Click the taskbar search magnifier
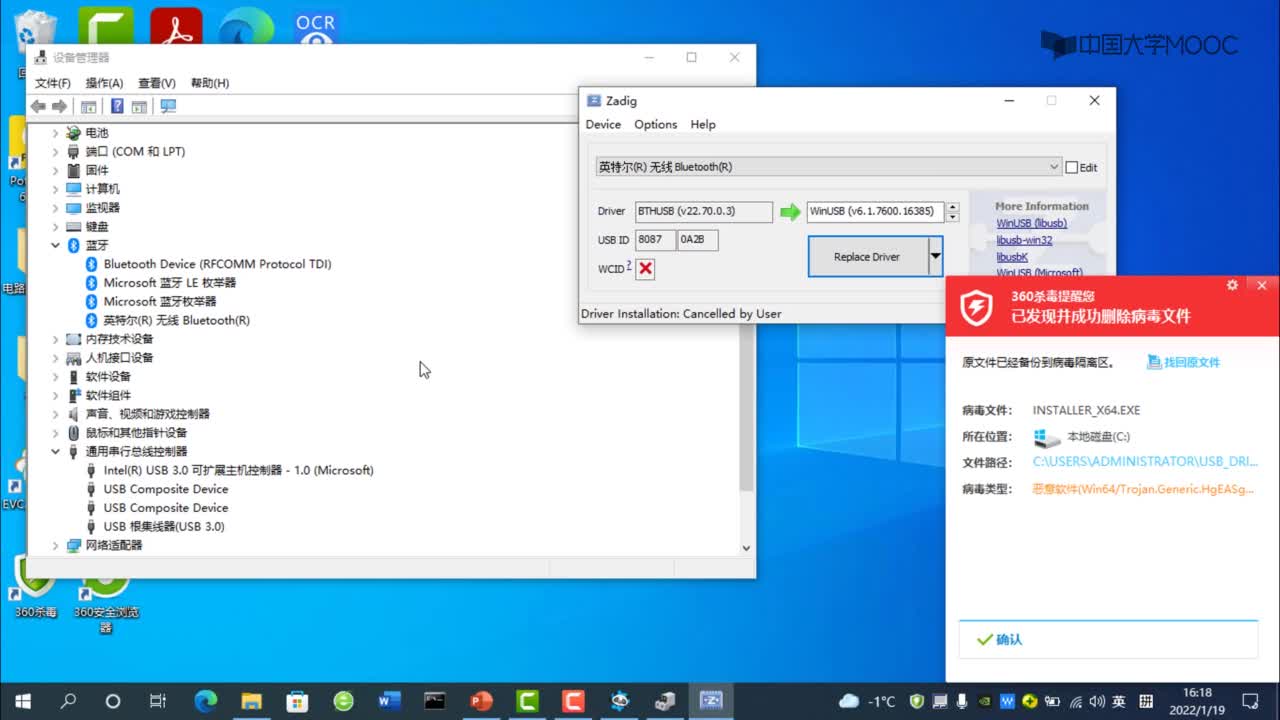 point(68,700)
